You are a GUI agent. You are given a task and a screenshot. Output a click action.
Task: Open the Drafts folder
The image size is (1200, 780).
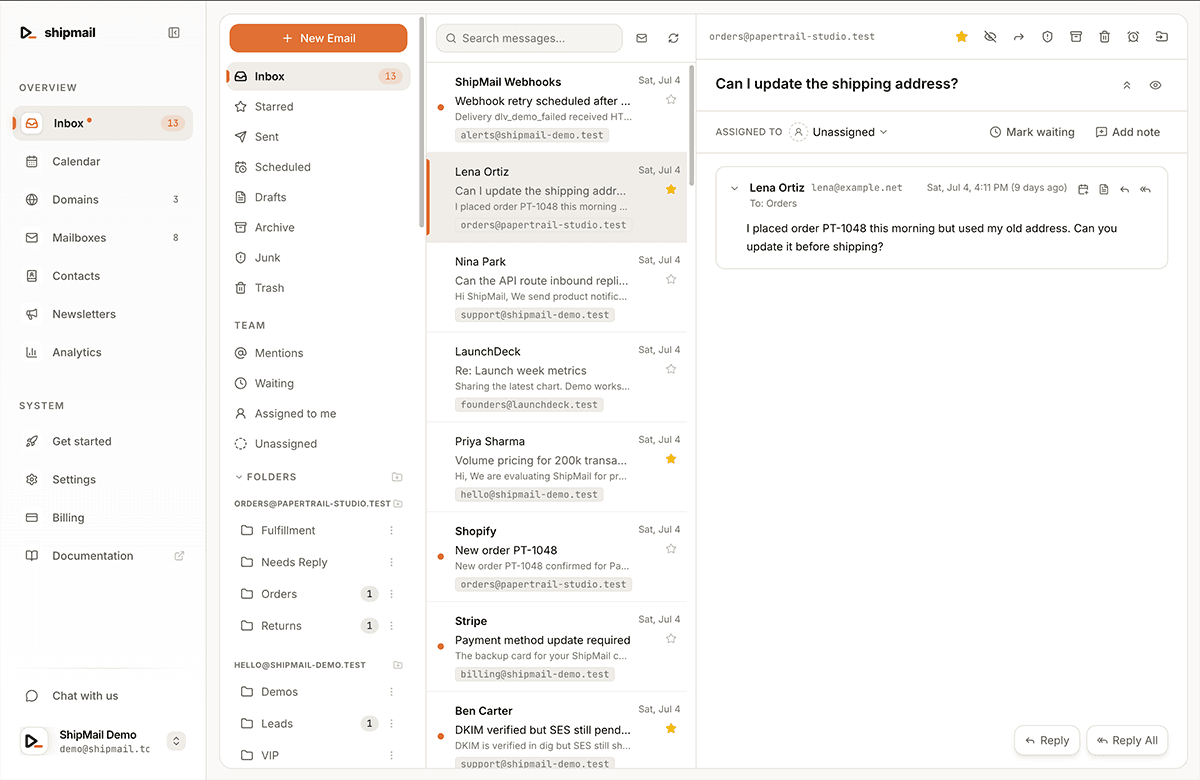click(318, 197)
